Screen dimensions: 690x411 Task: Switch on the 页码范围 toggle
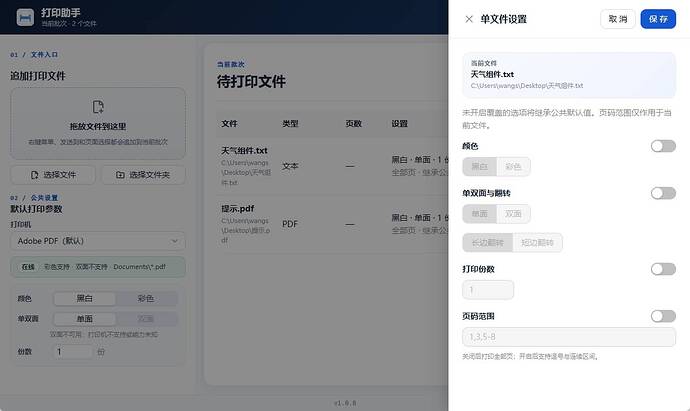tap(663, 316)
